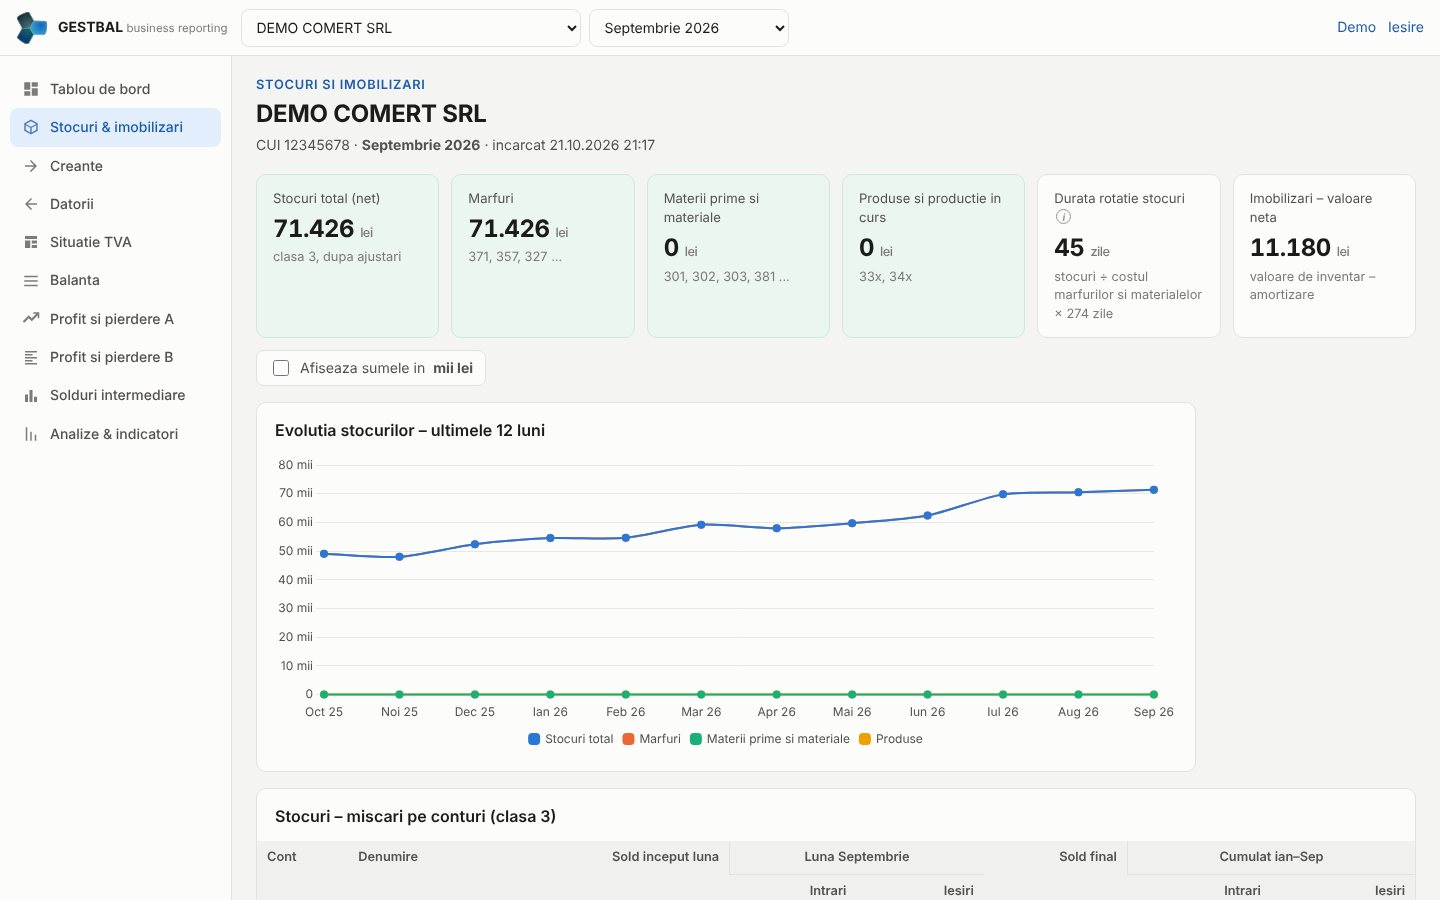Open the Septembrie 2026 period dropdown
1440x900 pixels.
[689, 28]
